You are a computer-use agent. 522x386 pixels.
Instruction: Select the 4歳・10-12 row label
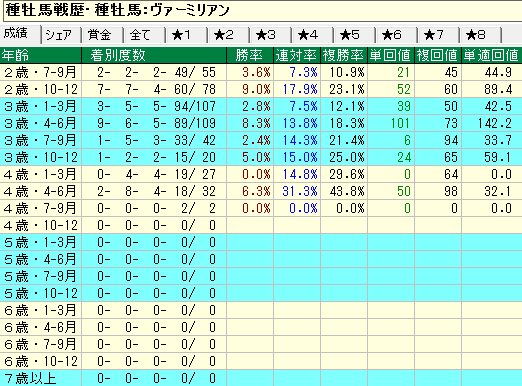pyautogui.click(x=41, y=225)
